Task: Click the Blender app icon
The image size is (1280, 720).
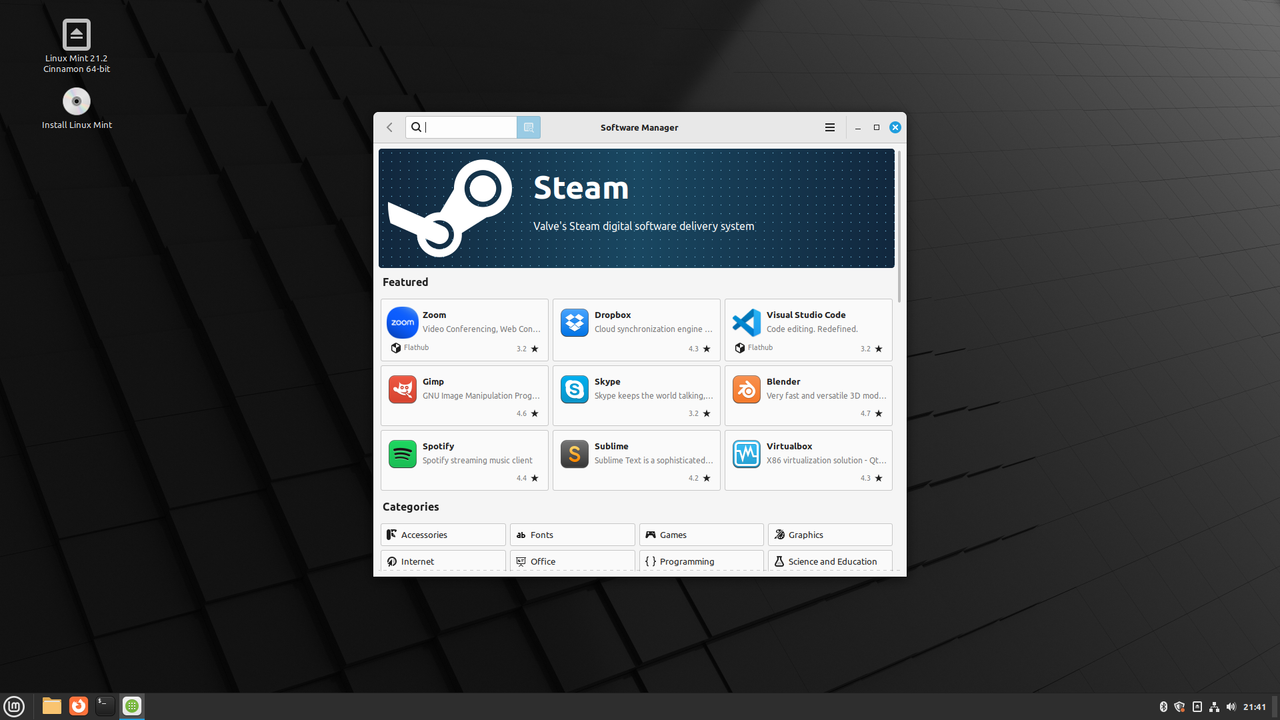Action: (x=746, y=389)
